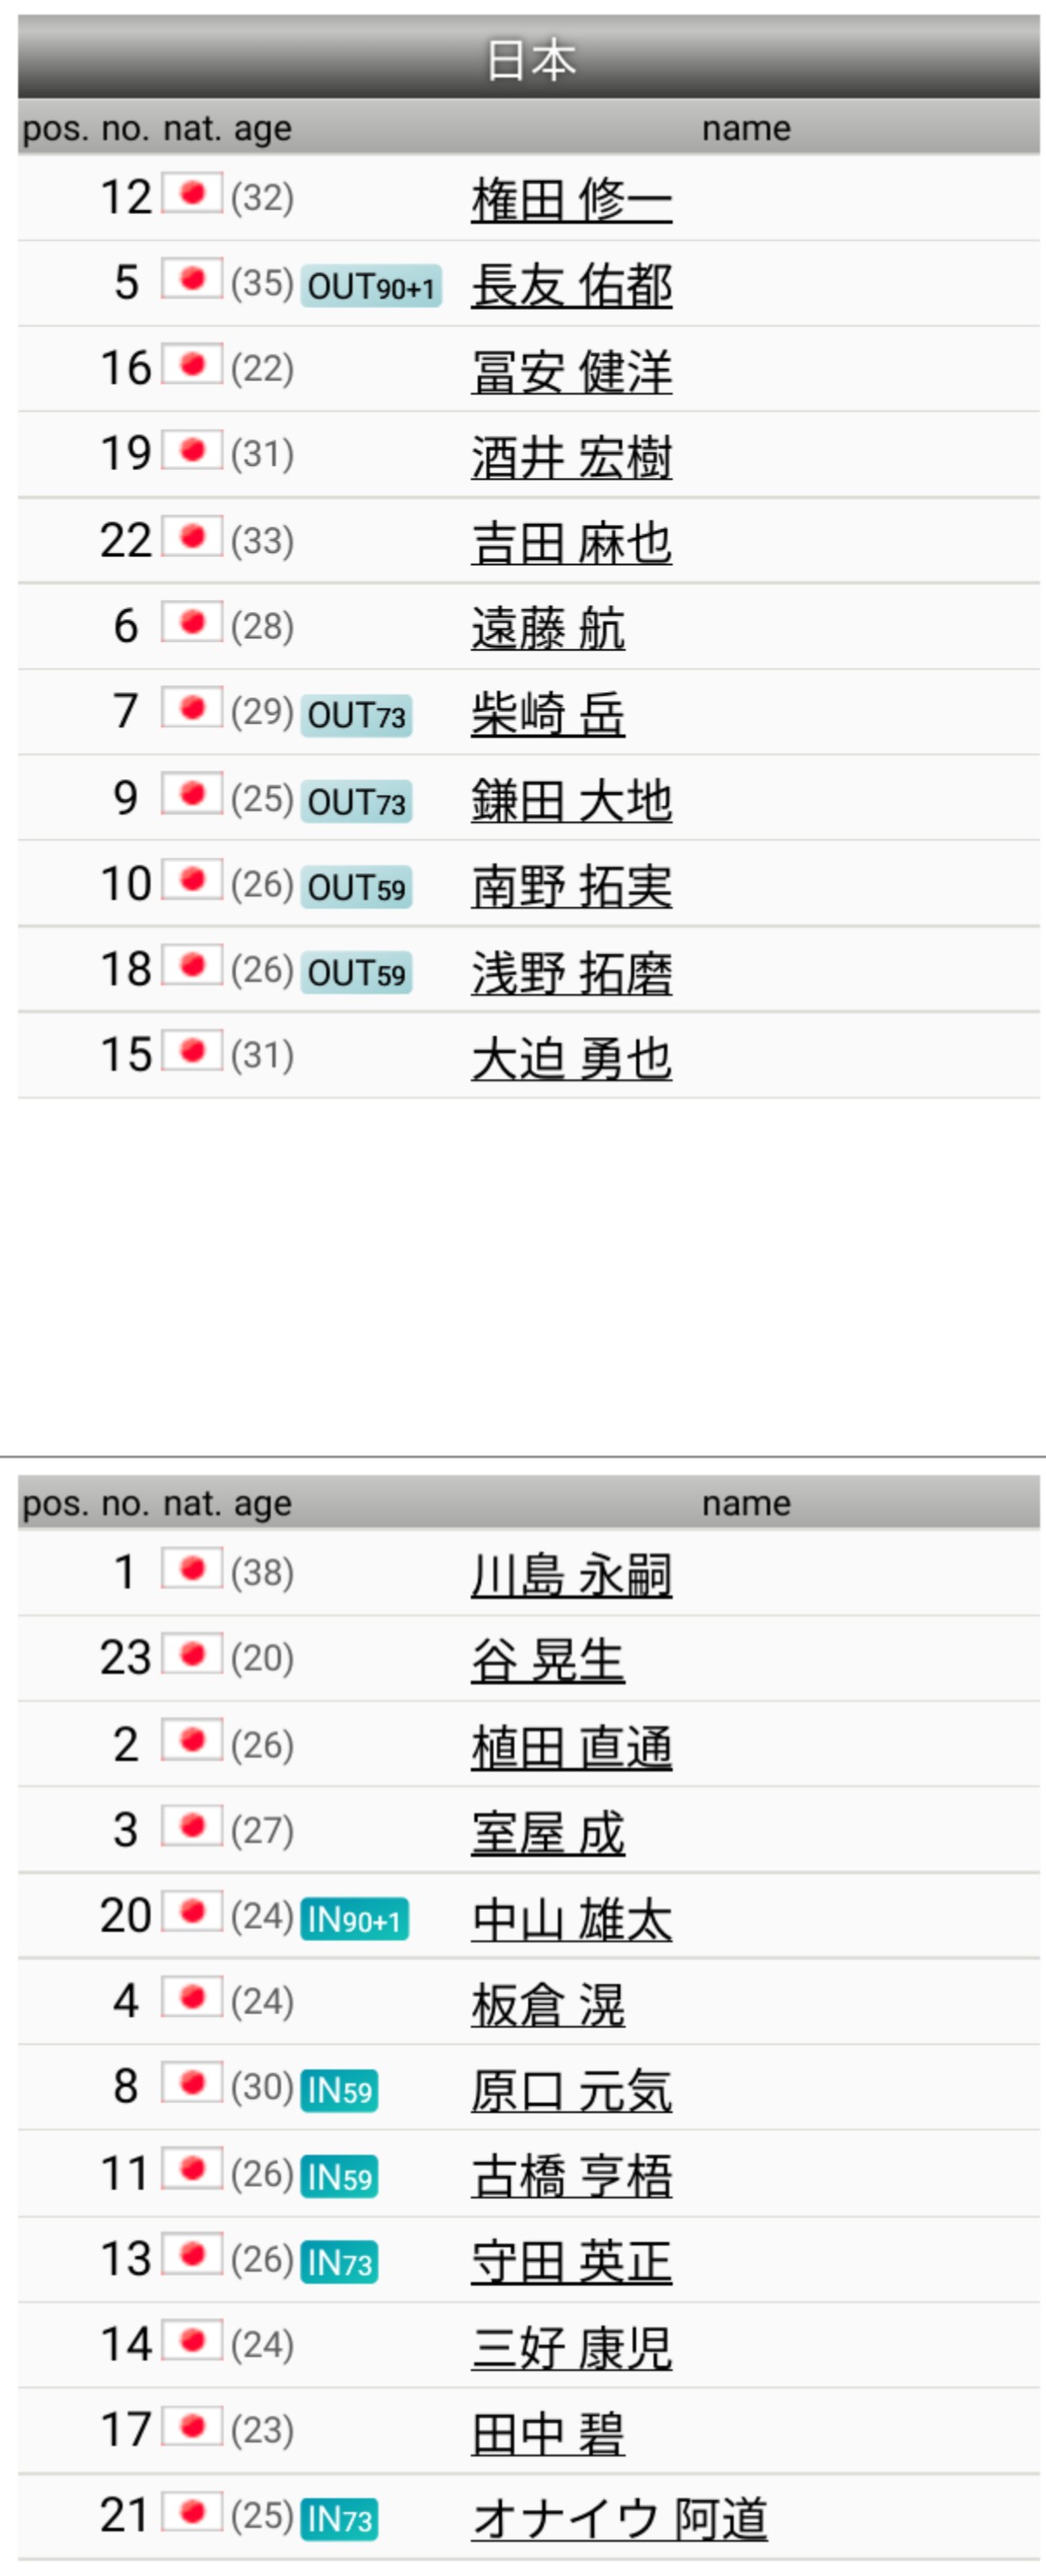Image resolution: width=1046 pixels, height=2576 pixels.
Task: Open the 大迫 勇也 profile link
Action: tap(571, 1058)
